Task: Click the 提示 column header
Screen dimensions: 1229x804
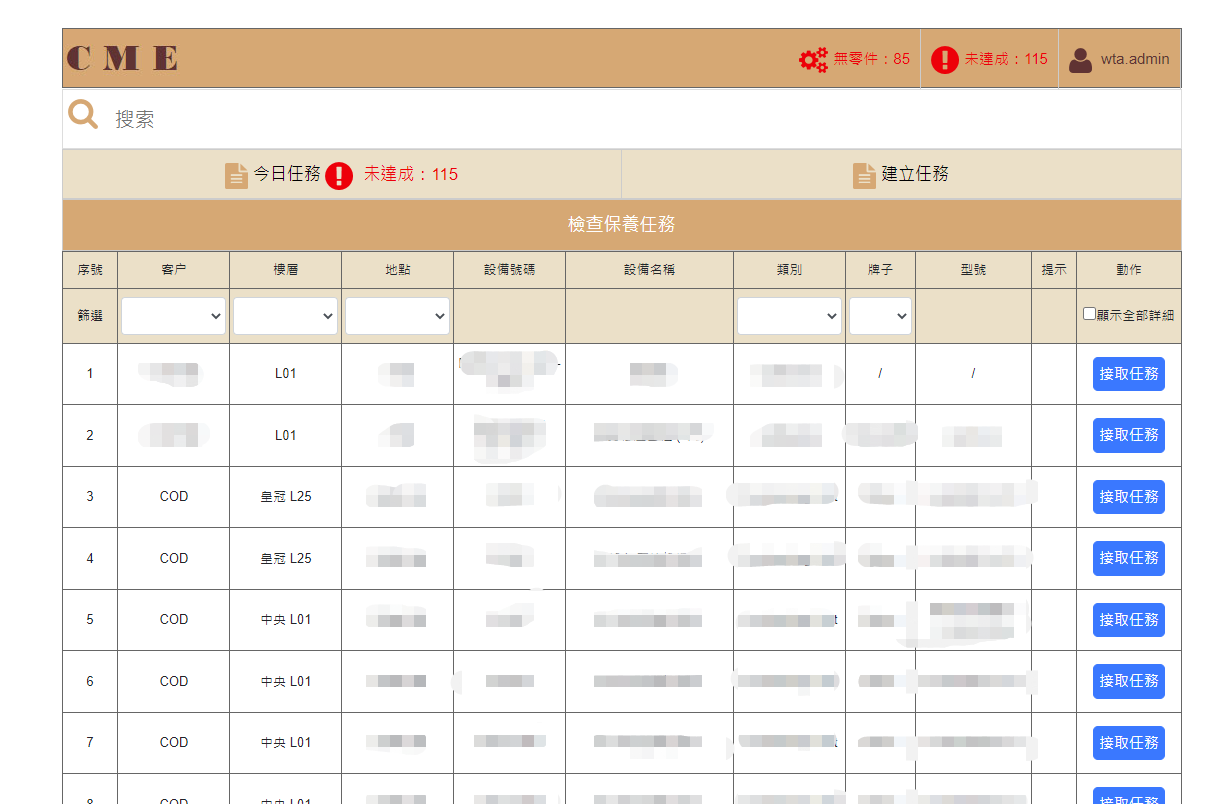Action: [1054, 270]
